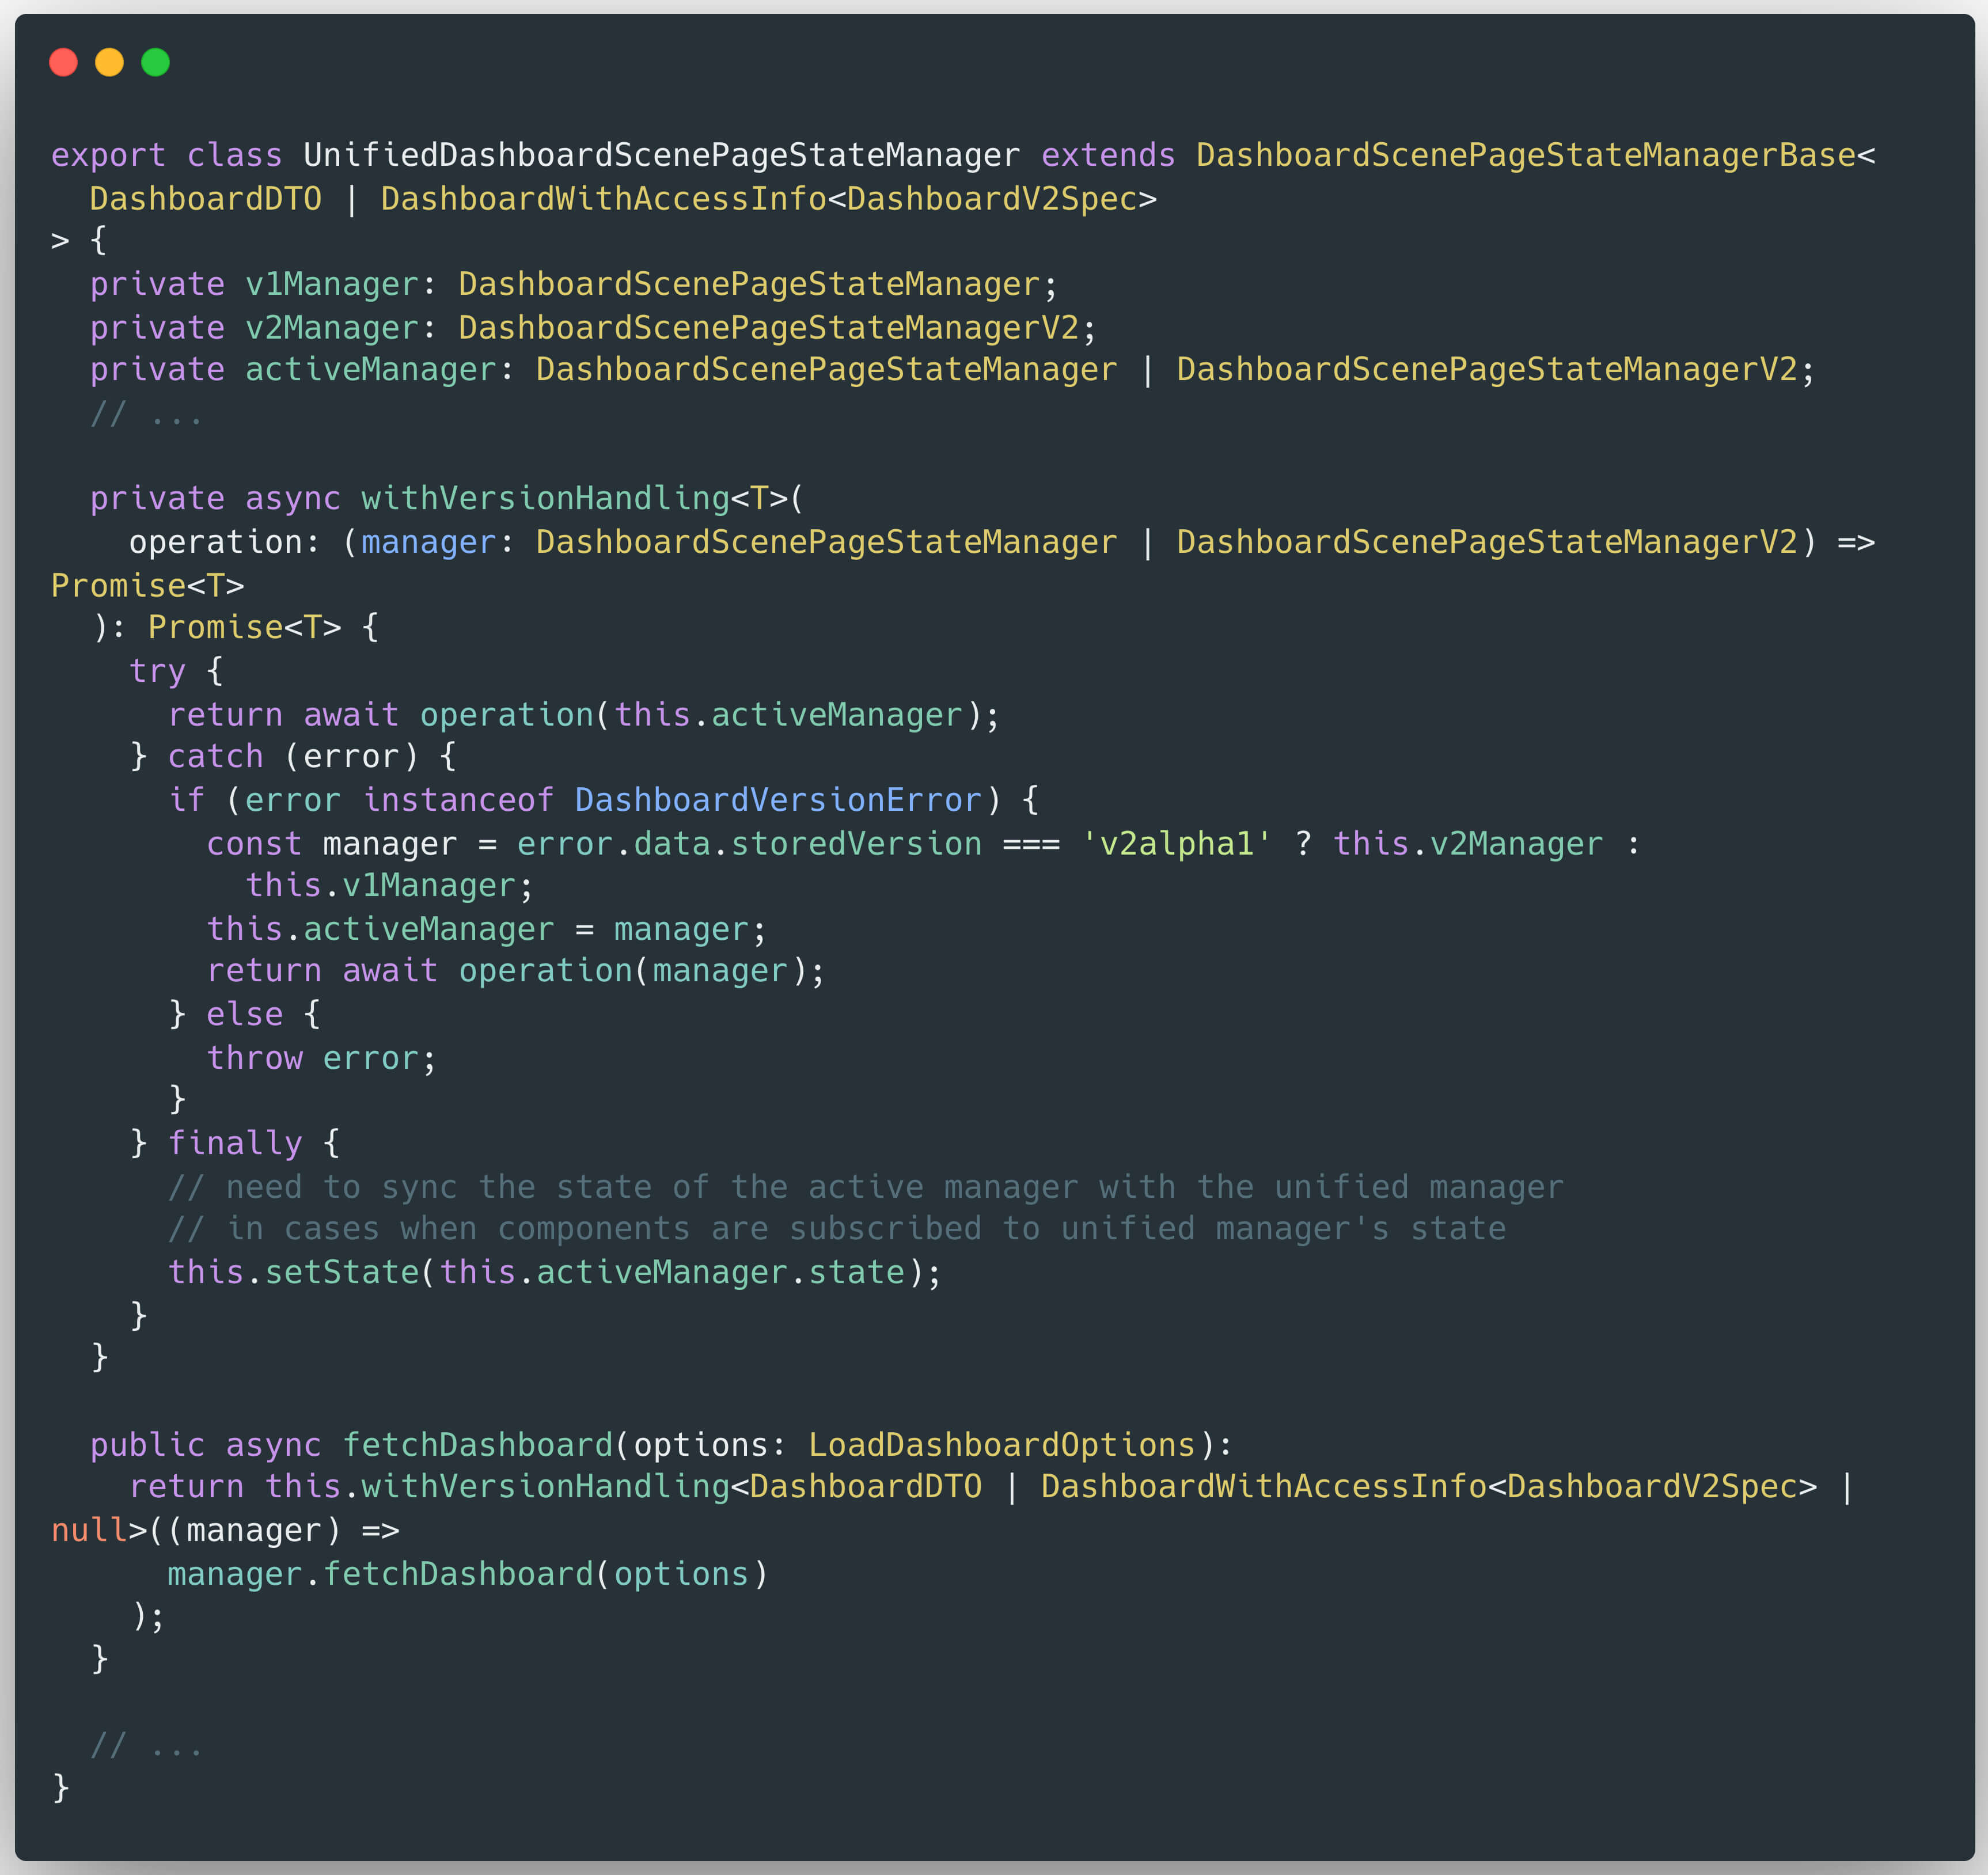Image resolution: width=1988 pixels, height=1875 pixels.
Task: Click the red traffic light button
Action: click(64, 62)
